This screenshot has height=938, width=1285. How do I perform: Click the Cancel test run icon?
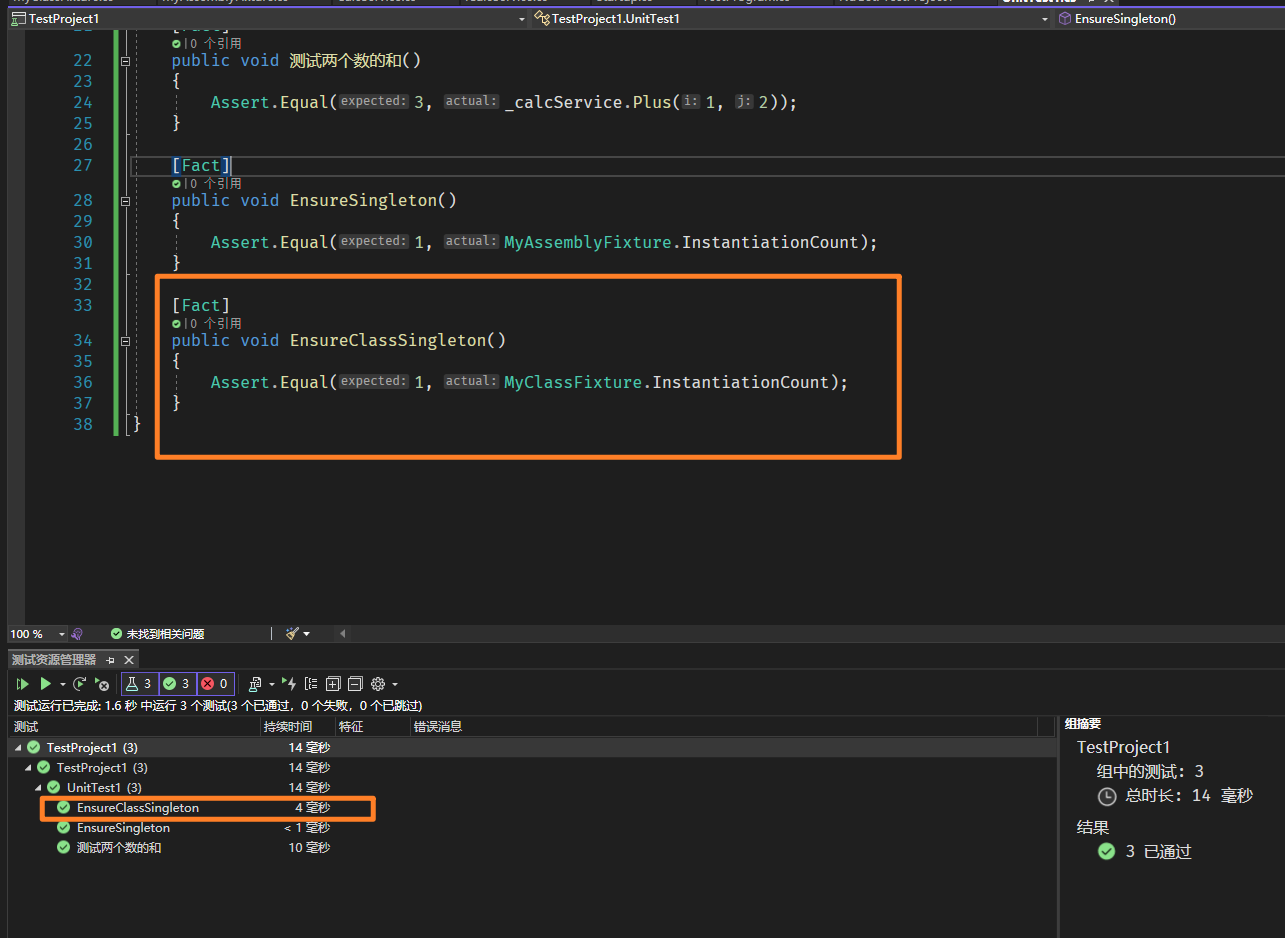click(x=101, y=684)
